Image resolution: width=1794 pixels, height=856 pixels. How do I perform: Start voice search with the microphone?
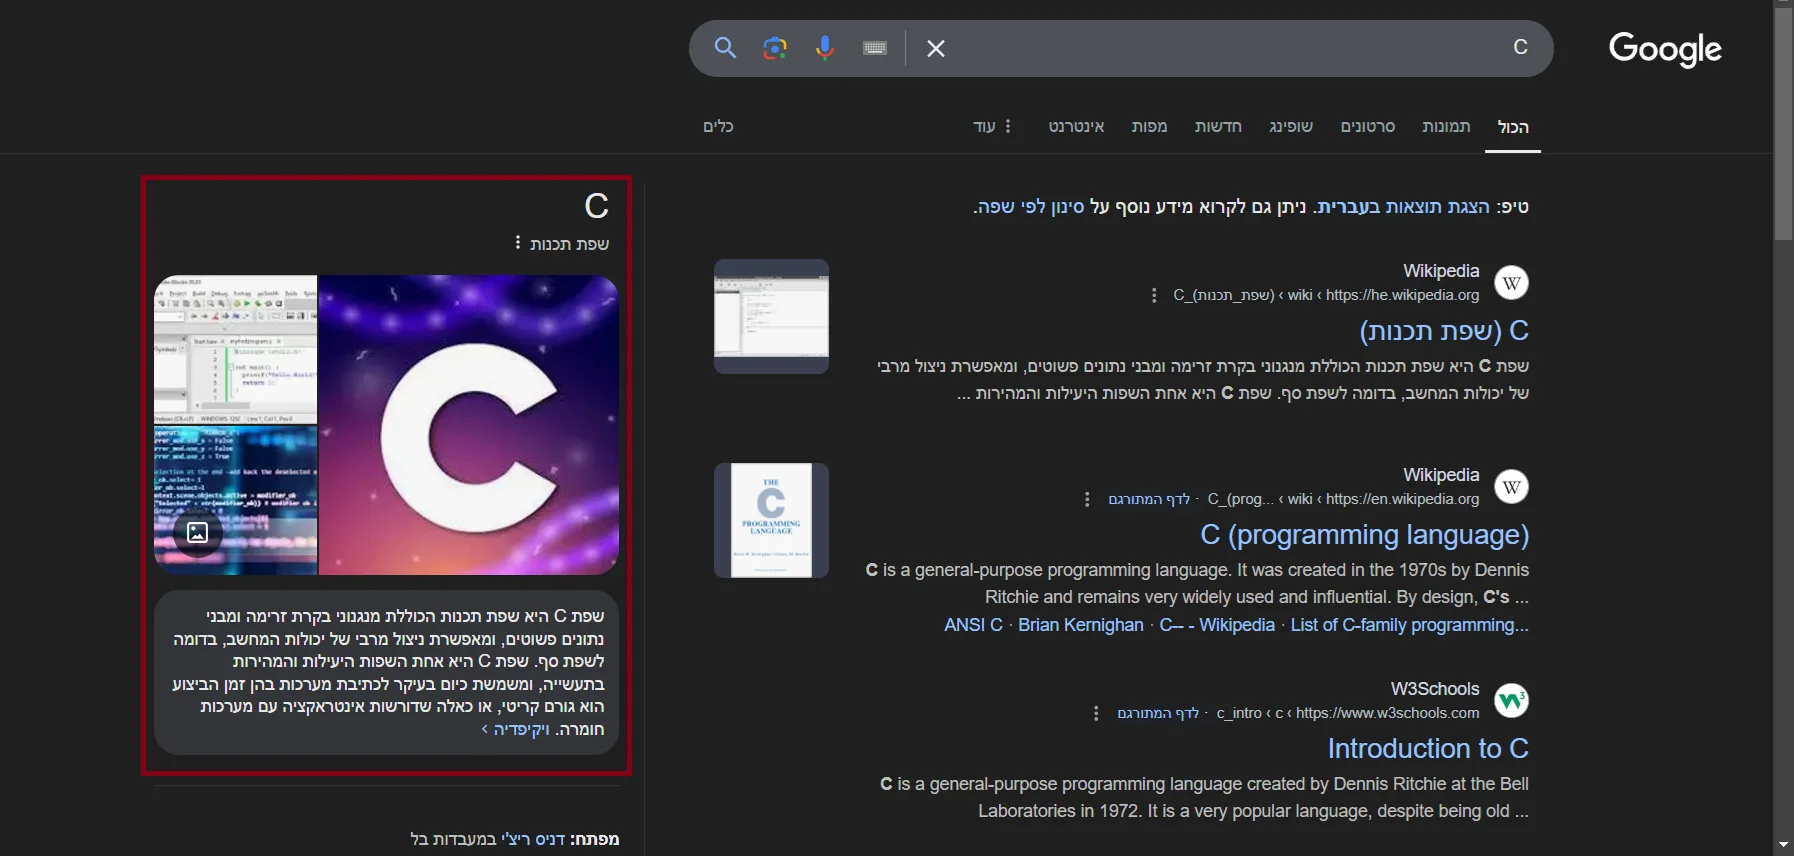coord(825,48)
